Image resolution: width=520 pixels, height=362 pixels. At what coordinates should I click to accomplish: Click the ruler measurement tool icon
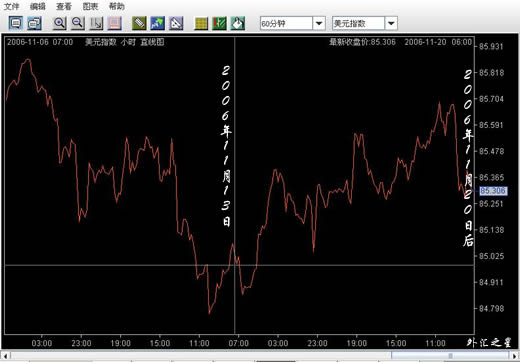(139, 23)
